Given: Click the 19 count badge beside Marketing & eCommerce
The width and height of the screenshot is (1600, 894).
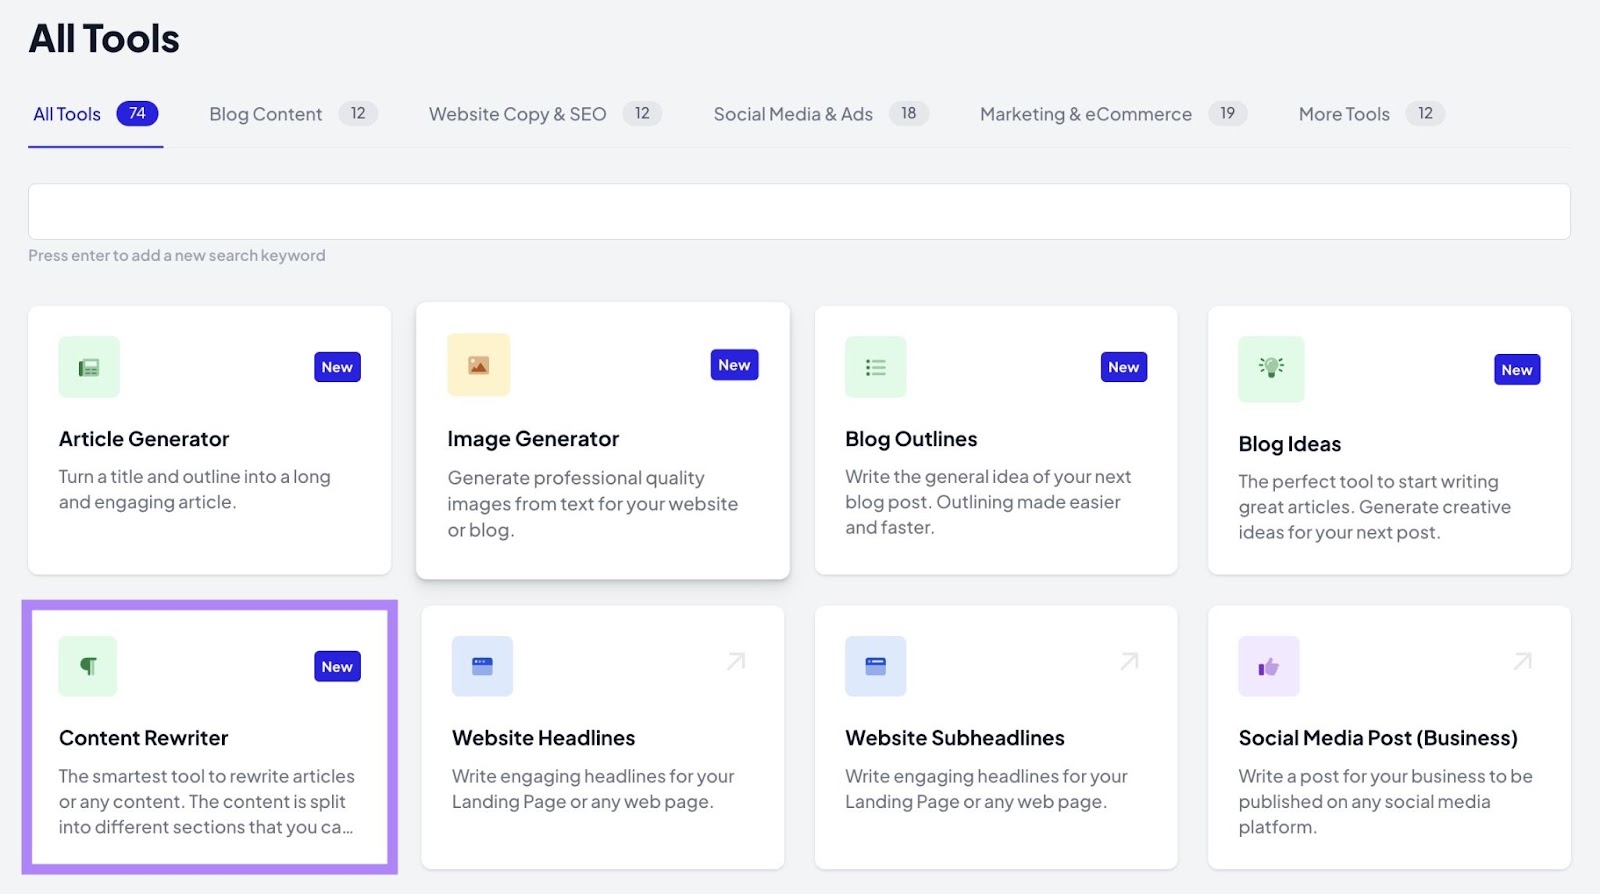Looking at the screenshot, I should coord(1227,113).
